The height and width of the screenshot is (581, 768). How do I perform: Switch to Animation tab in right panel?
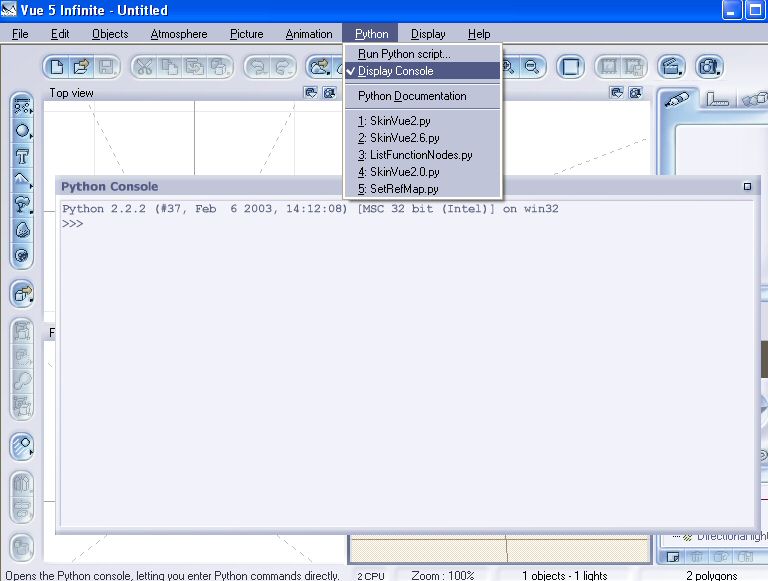point(754,99)
